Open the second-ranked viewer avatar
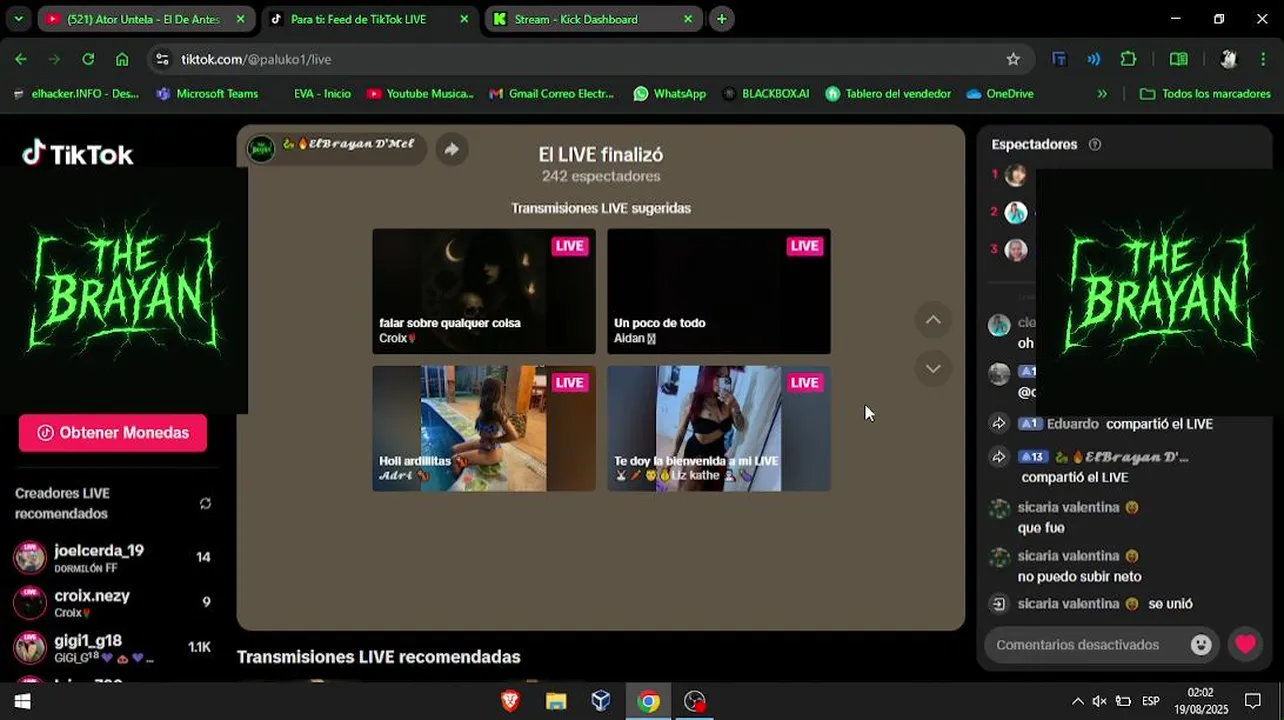This screenshot has height=720, width=1284. pos(1016,213)
